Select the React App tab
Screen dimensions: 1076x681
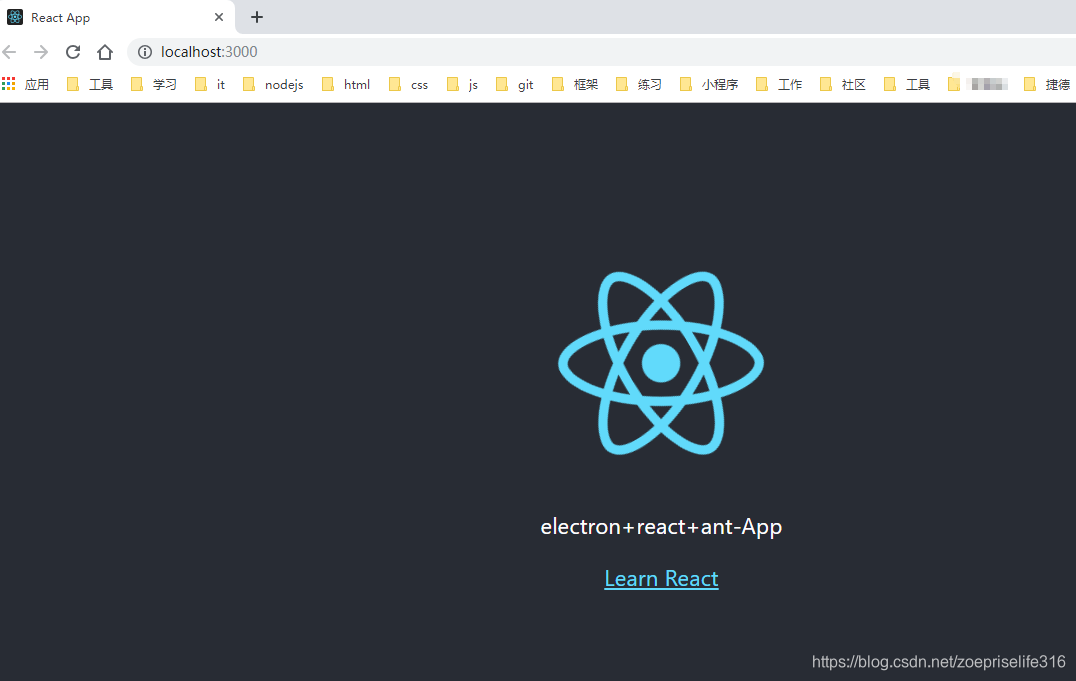117,17
